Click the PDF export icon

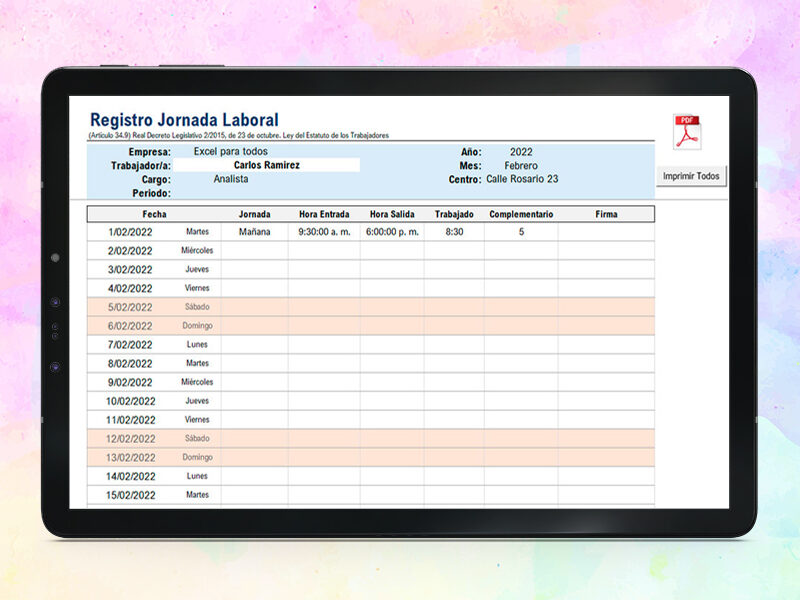click(x=687, y=132)
